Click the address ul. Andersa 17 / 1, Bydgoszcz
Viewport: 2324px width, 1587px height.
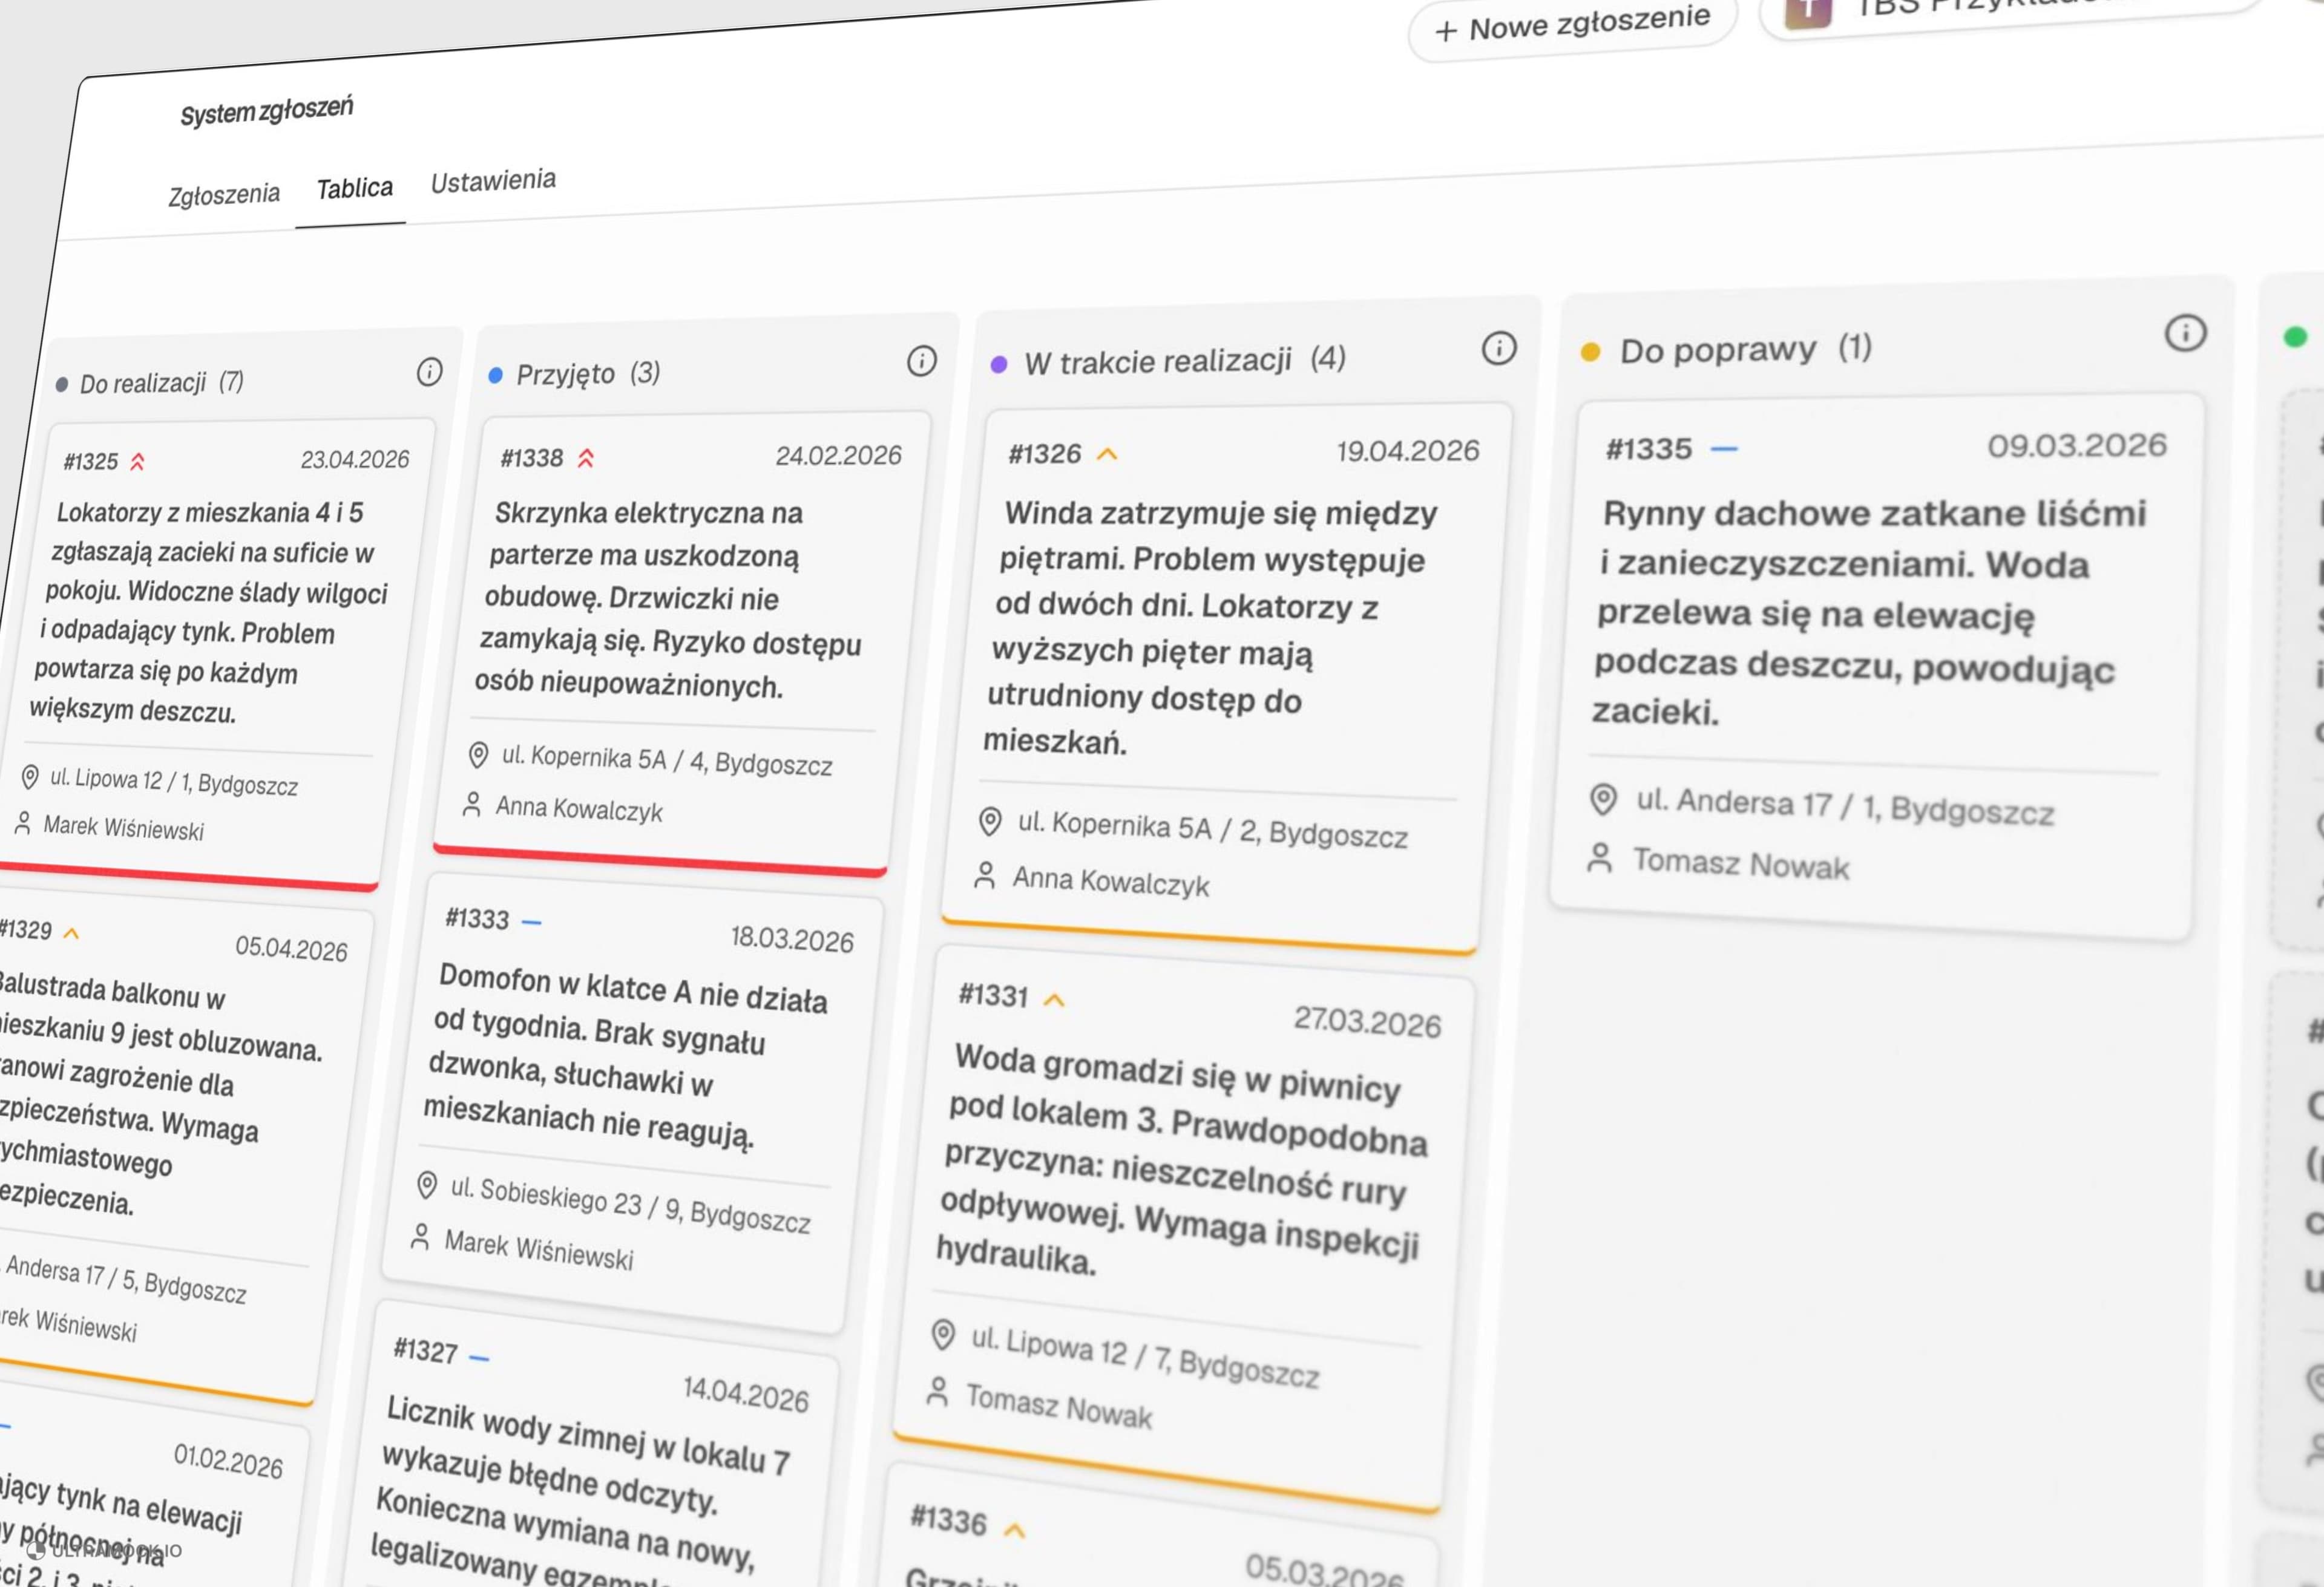pyautogui.click(x=1845, y=806)
